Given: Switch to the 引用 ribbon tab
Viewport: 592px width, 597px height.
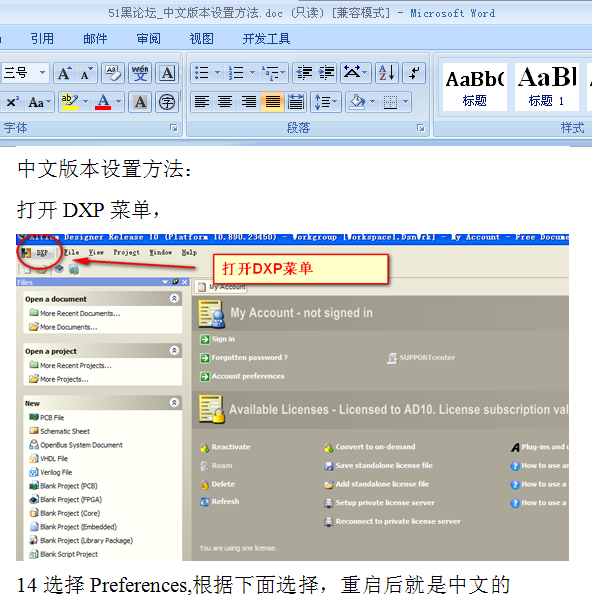Looking at the screenshot, I should pyautogui.click(x=42, y=39).
